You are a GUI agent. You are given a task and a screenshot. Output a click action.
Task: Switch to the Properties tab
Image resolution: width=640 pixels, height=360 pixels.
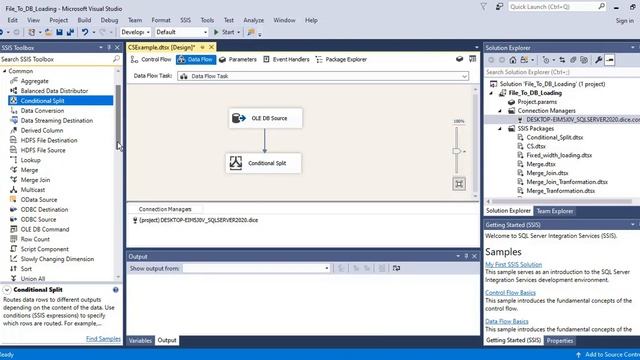(x=560, y=340)
